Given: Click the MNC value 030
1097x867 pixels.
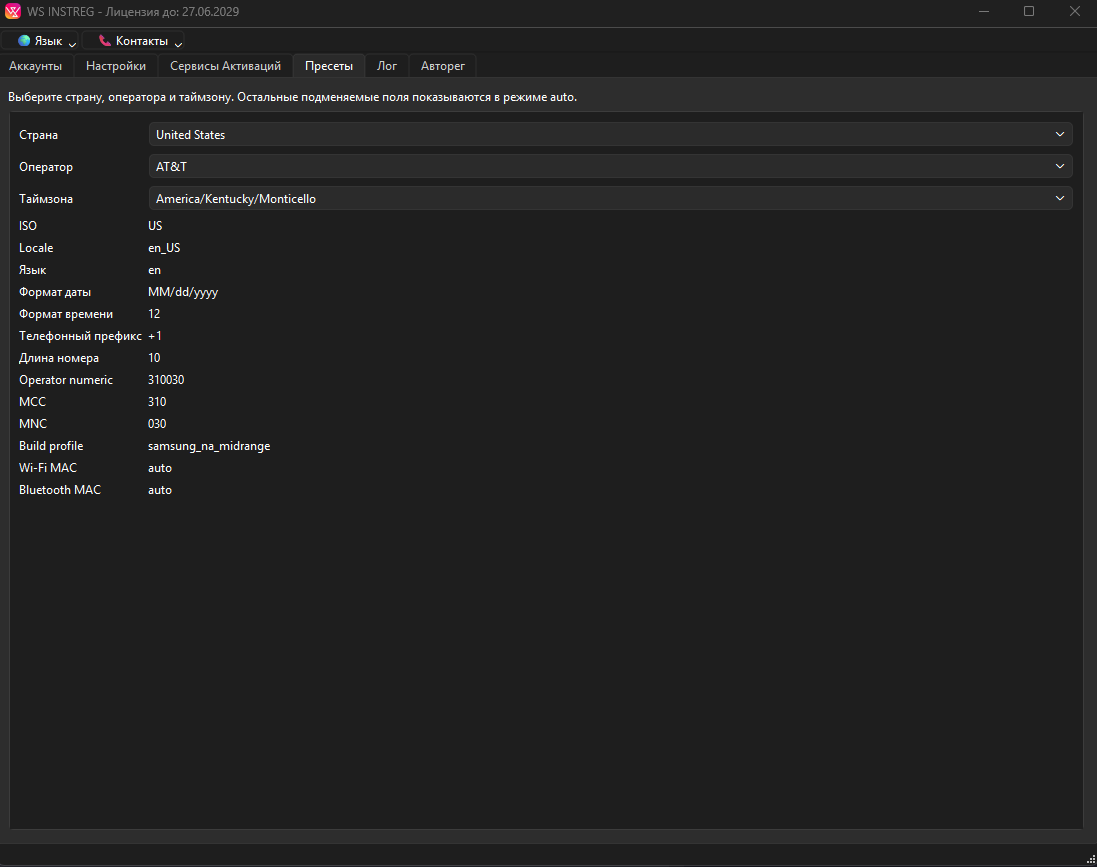Looking at the screenshot, I should tap(157, 424).
